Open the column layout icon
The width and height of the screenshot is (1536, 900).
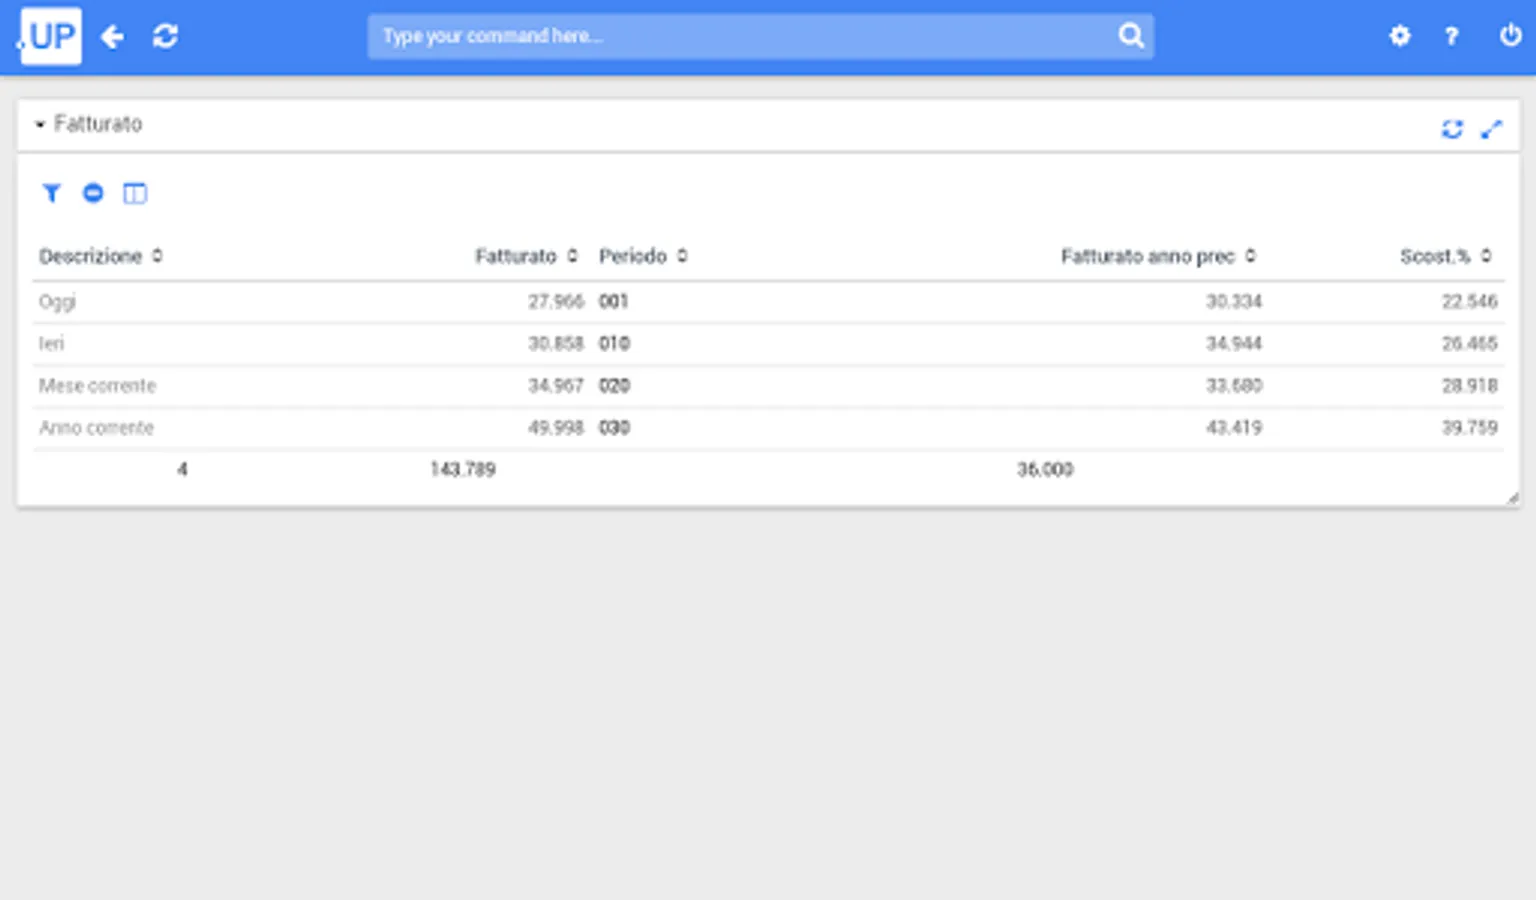point(135,193)
